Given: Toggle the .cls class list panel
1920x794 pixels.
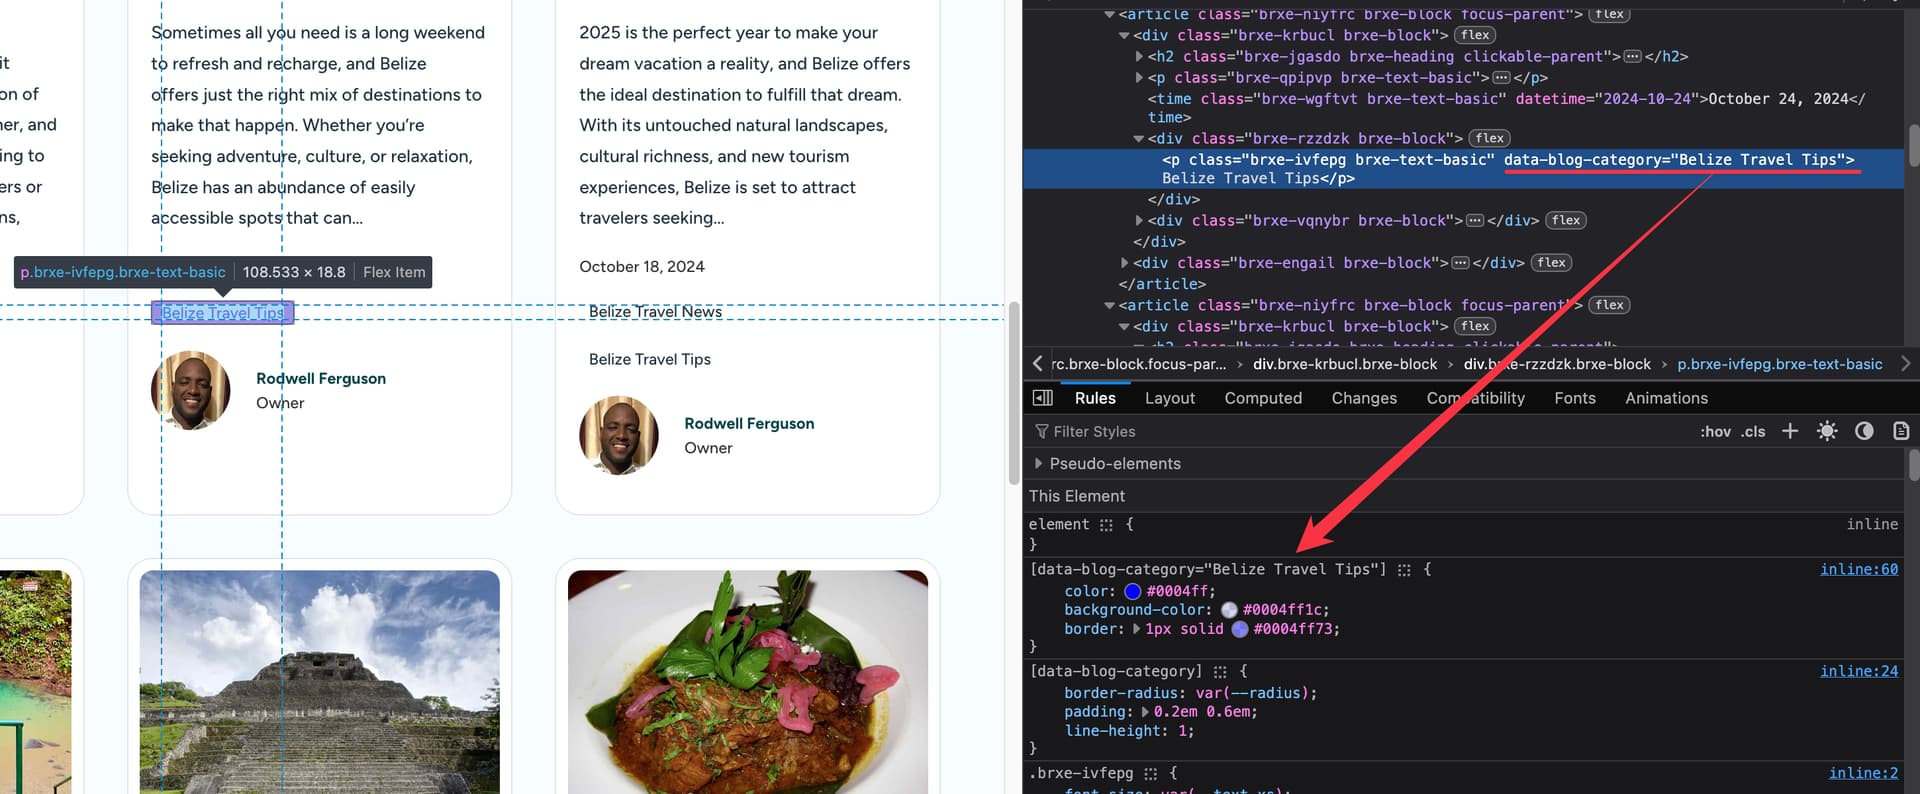Looking at the screenshot, I should (x=1753, y=432).
